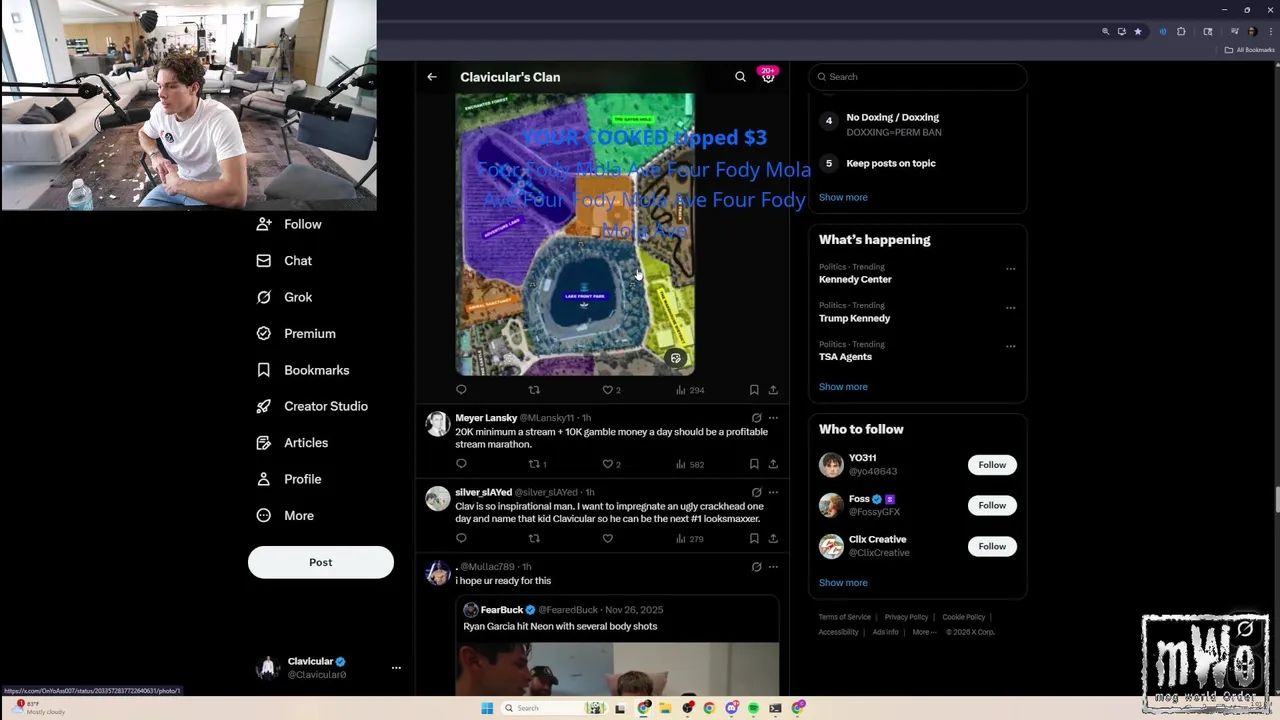
Task: Reply to the map image post
Action: 461,390
